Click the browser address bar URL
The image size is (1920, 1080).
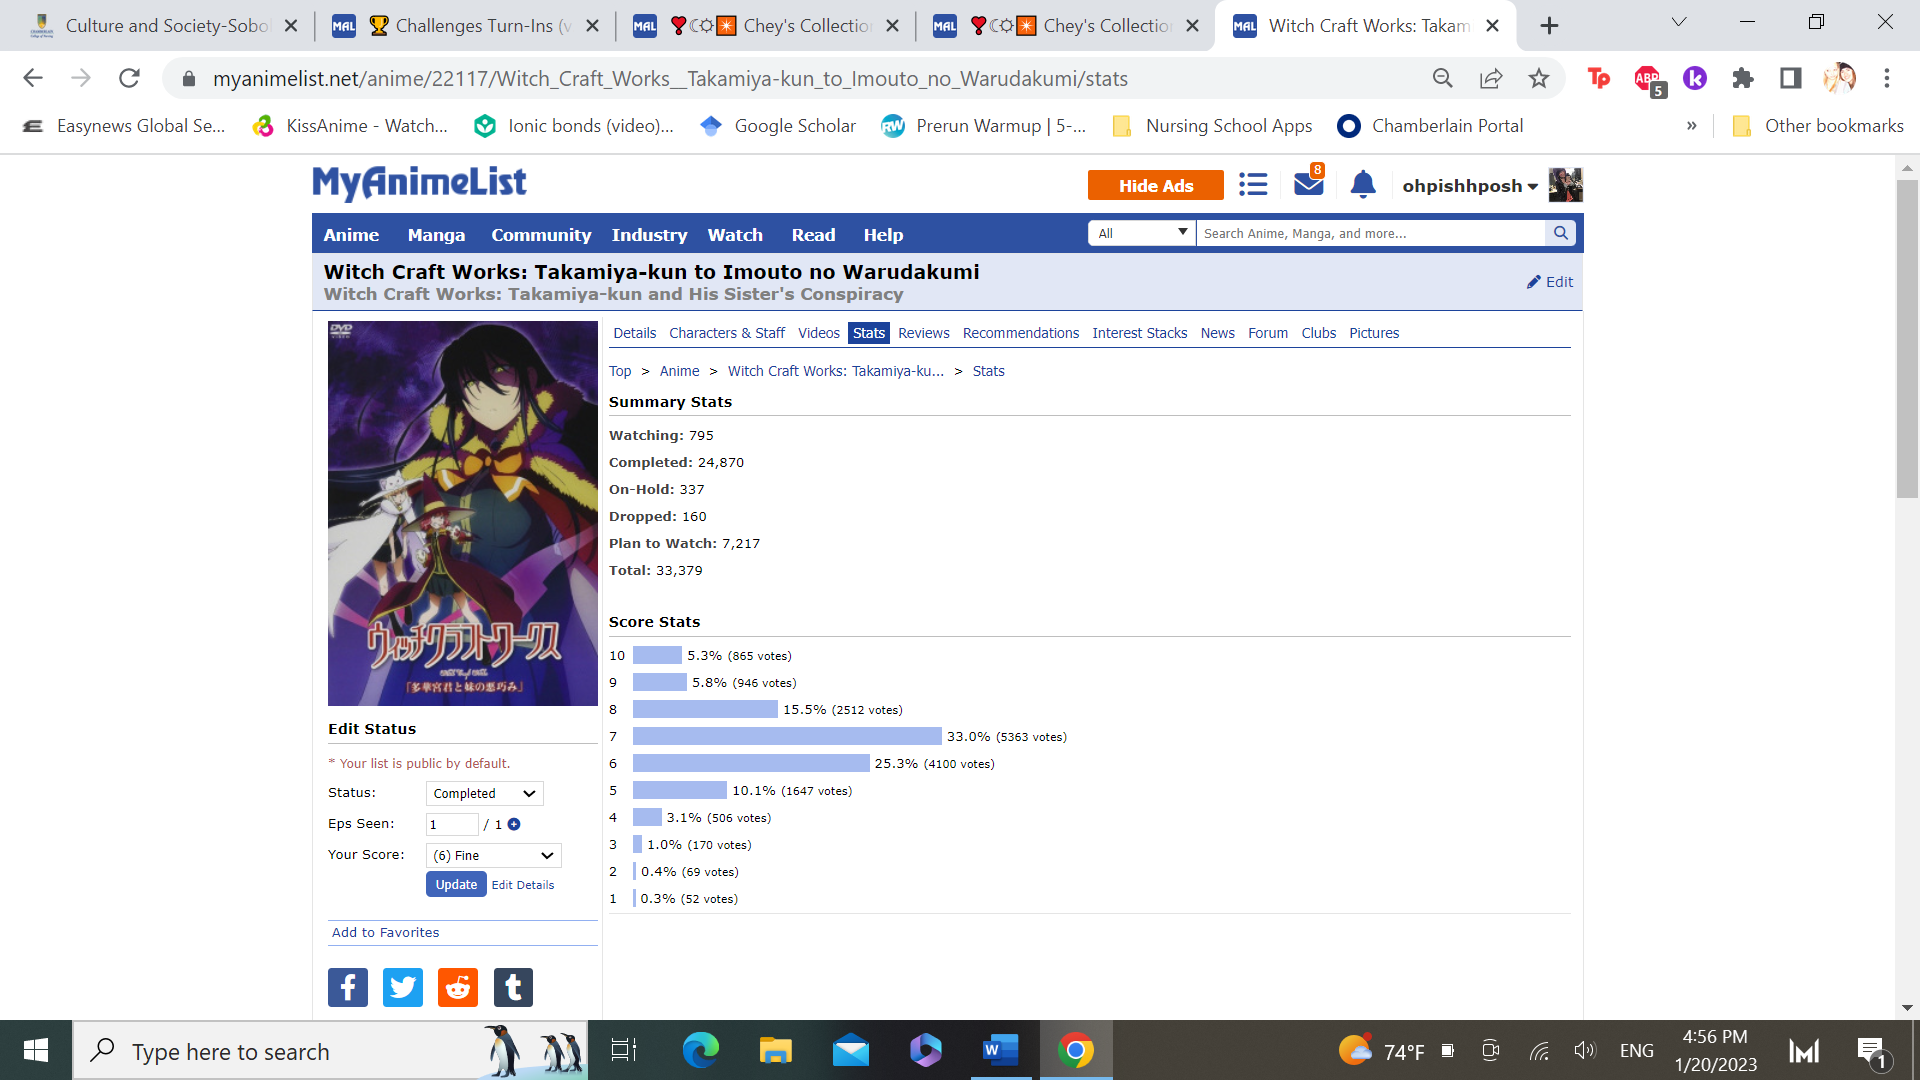point(670,78)
